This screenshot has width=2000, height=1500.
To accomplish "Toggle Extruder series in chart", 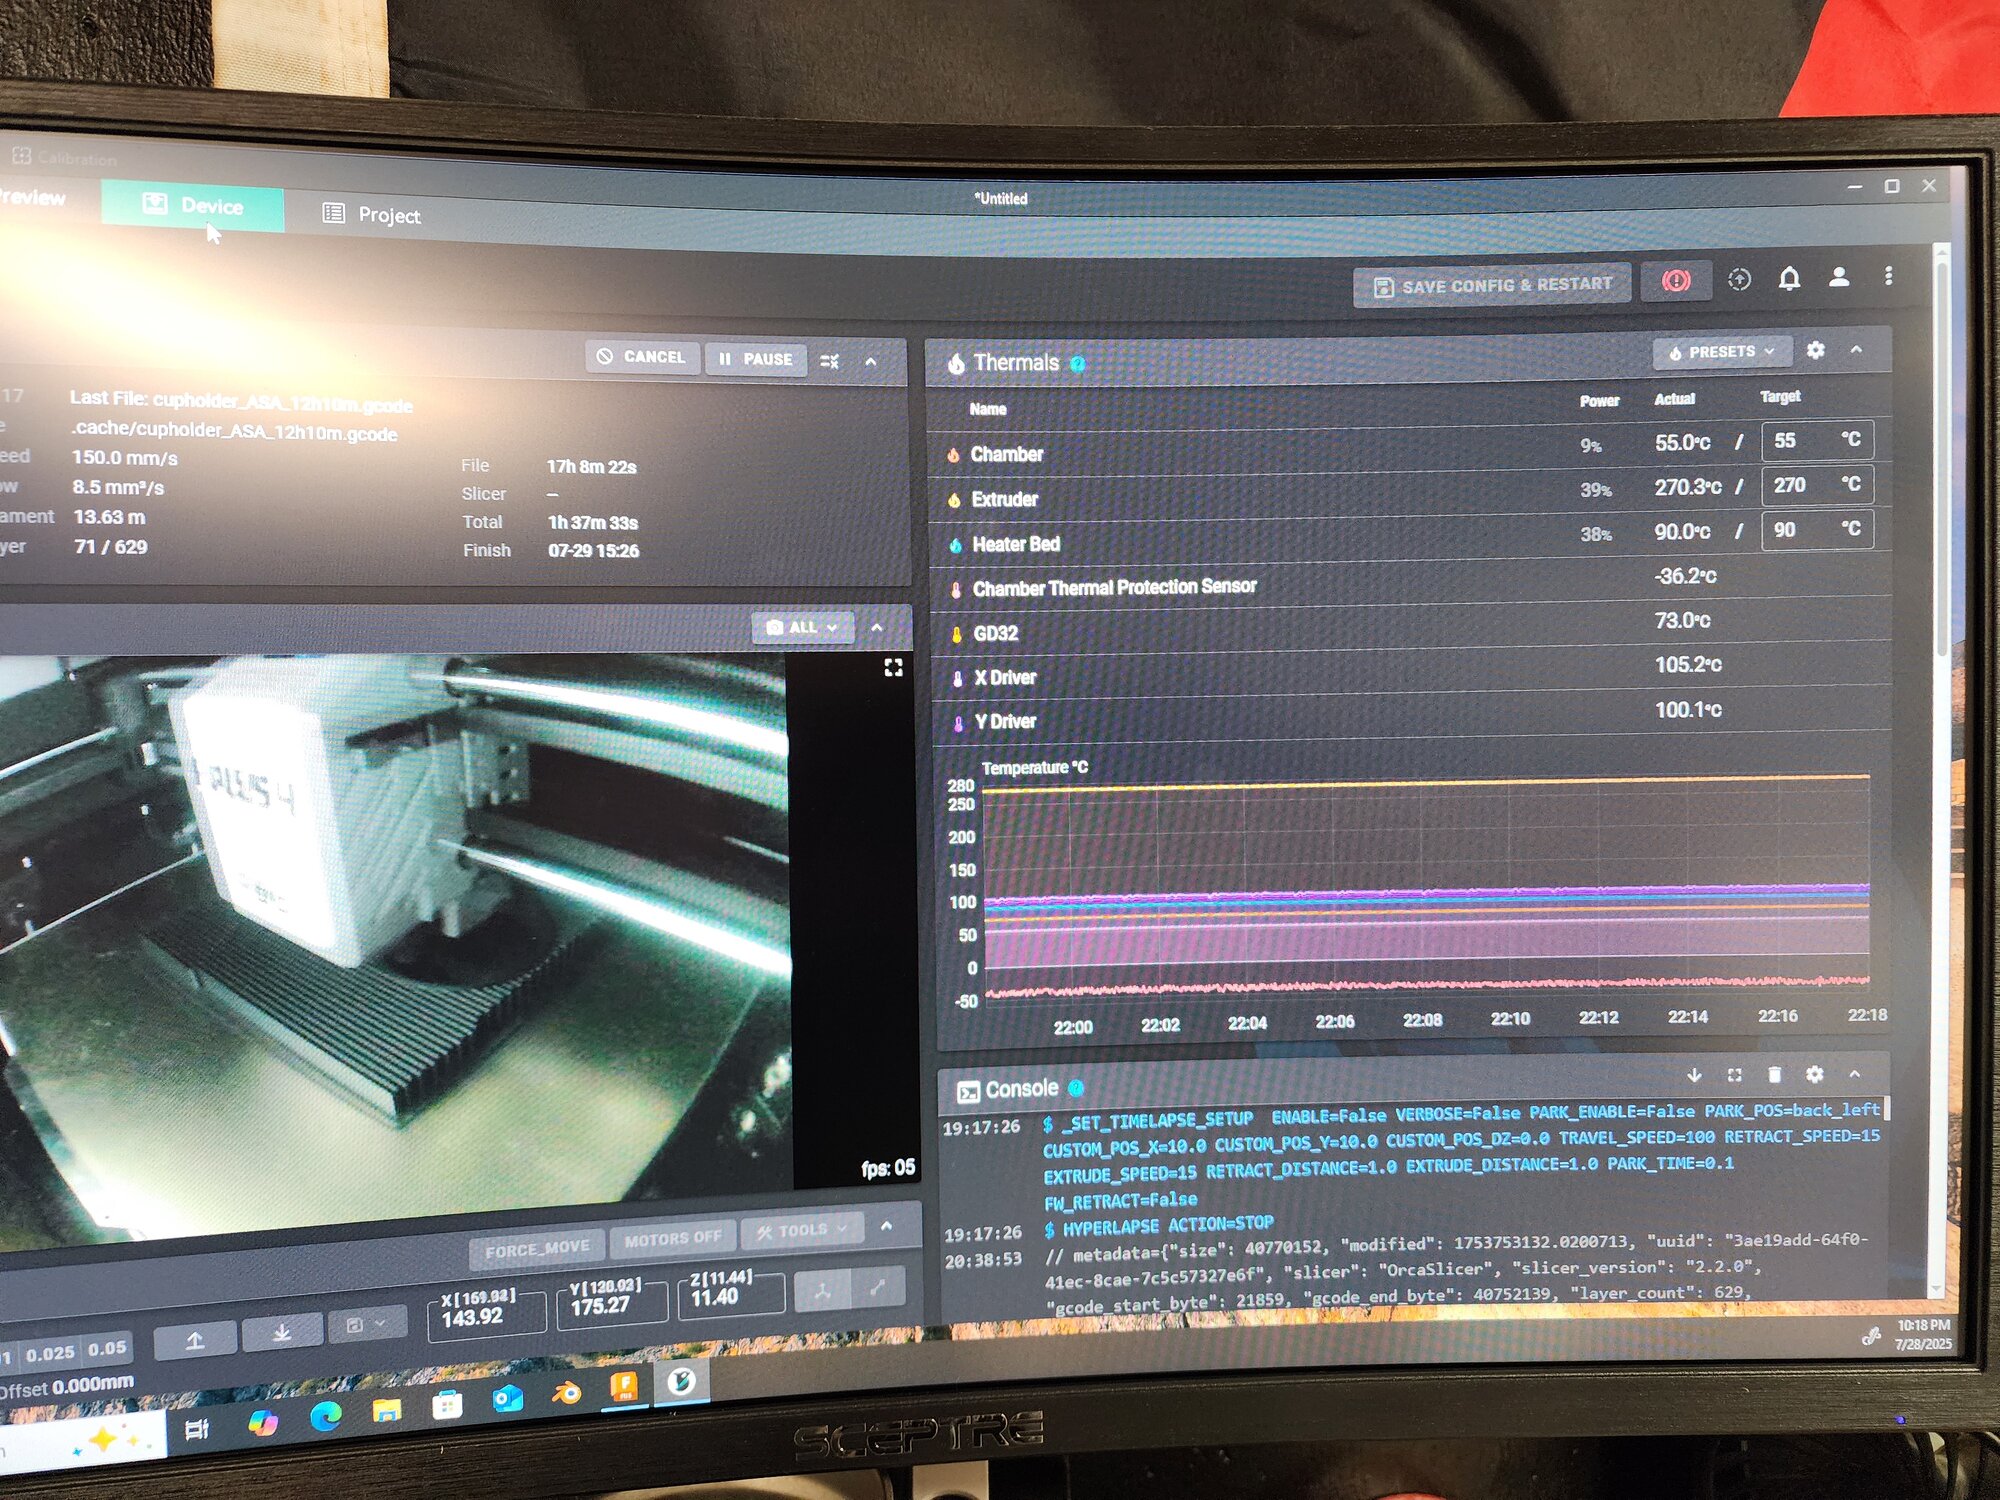I will click(1004, 499).
